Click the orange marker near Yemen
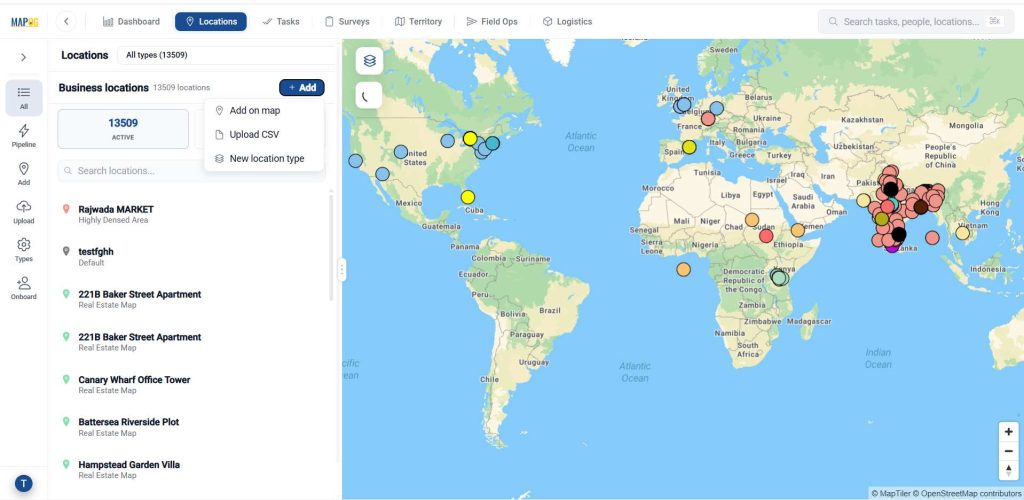The width and height of the screenshot is (1024, 500). tap(797, 230)
